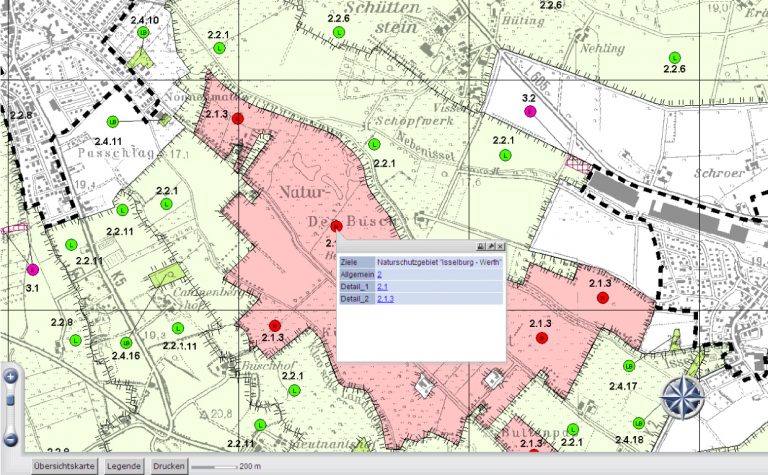This screenshot has height=475, width=768.
Task: Zoom in with the plus button
Action: [x=10, y=377]
